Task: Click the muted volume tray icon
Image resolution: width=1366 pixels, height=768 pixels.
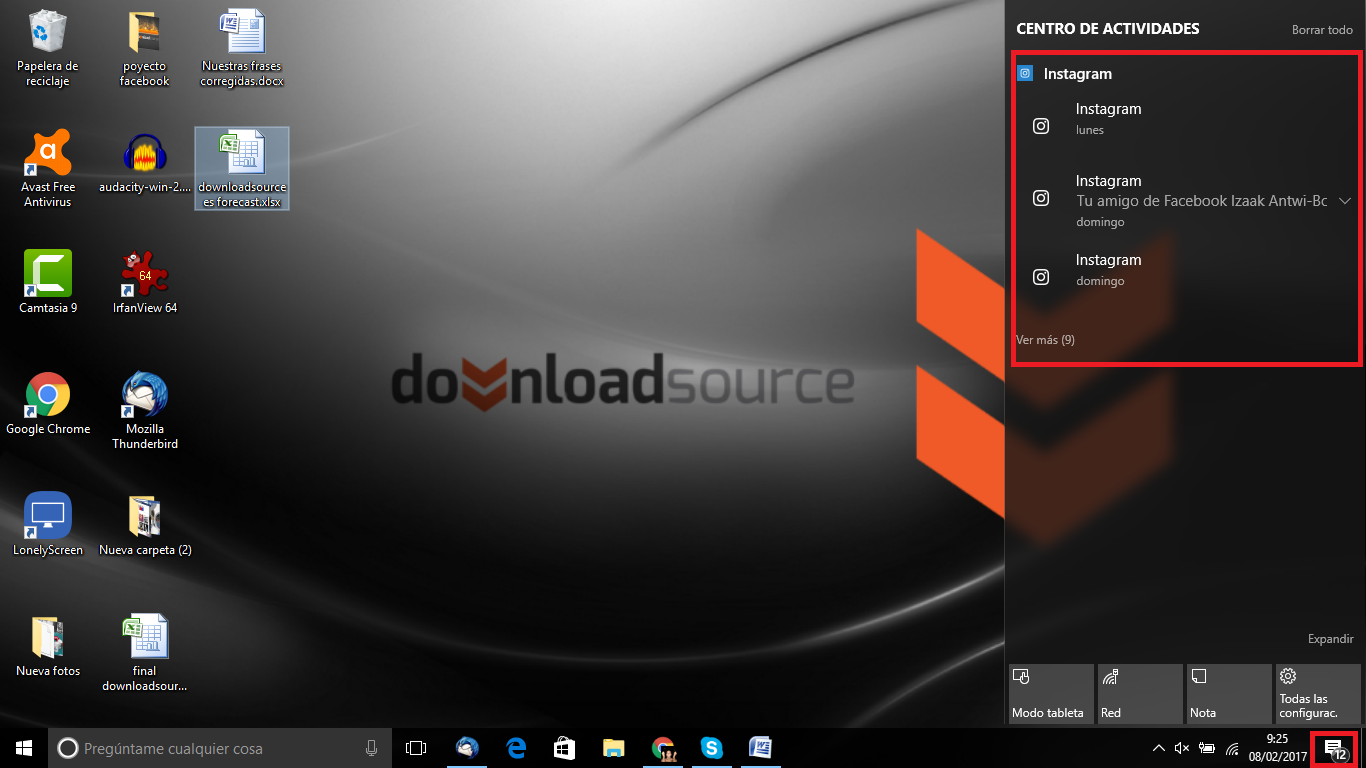Action: tap(1182, 748)
